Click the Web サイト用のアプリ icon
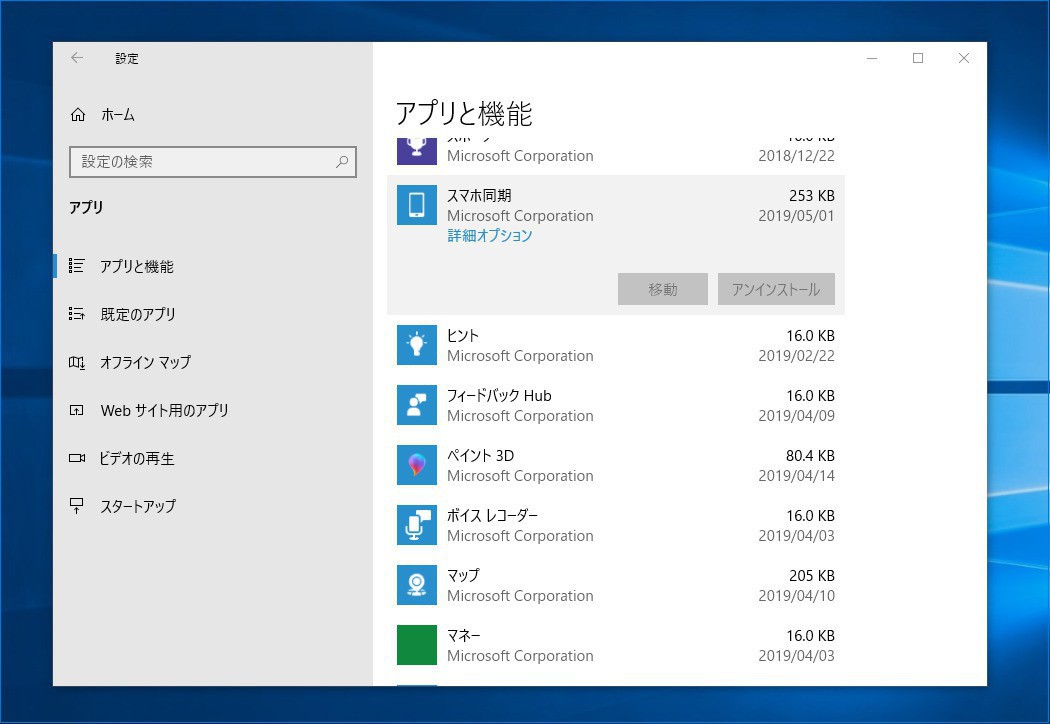Image resolution: width=1050 pixels, height=724 pixels. pyautogui.click(x=76, y=410)
